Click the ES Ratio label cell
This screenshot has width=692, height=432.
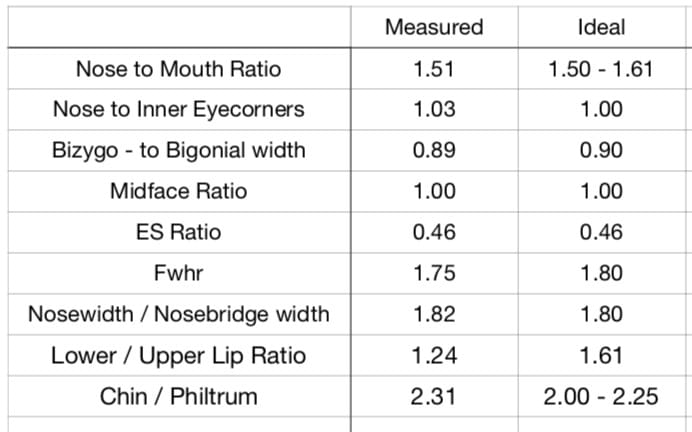point(180,233)
